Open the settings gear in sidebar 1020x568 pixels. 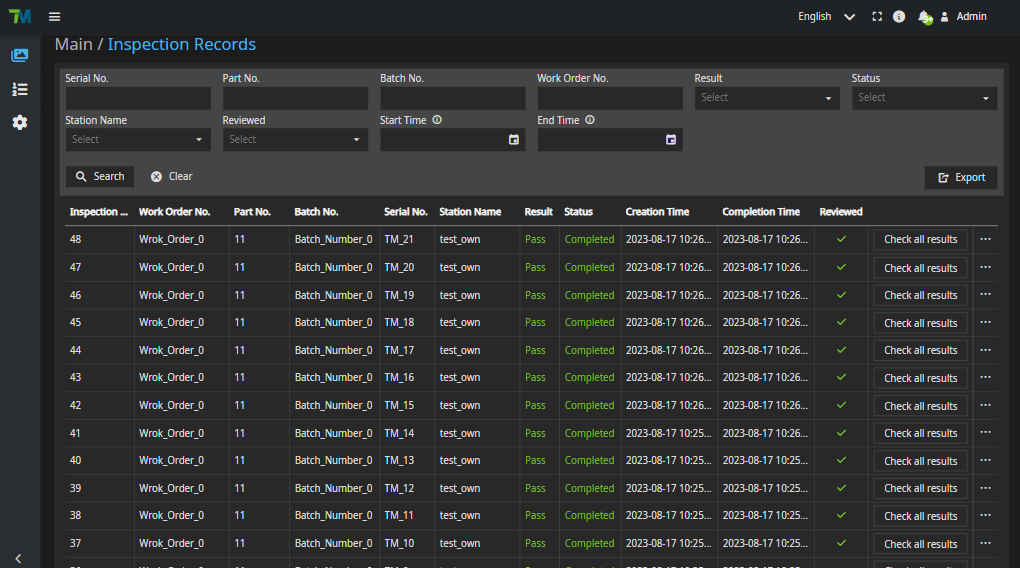pyautogui.click(x=20, y=122)
